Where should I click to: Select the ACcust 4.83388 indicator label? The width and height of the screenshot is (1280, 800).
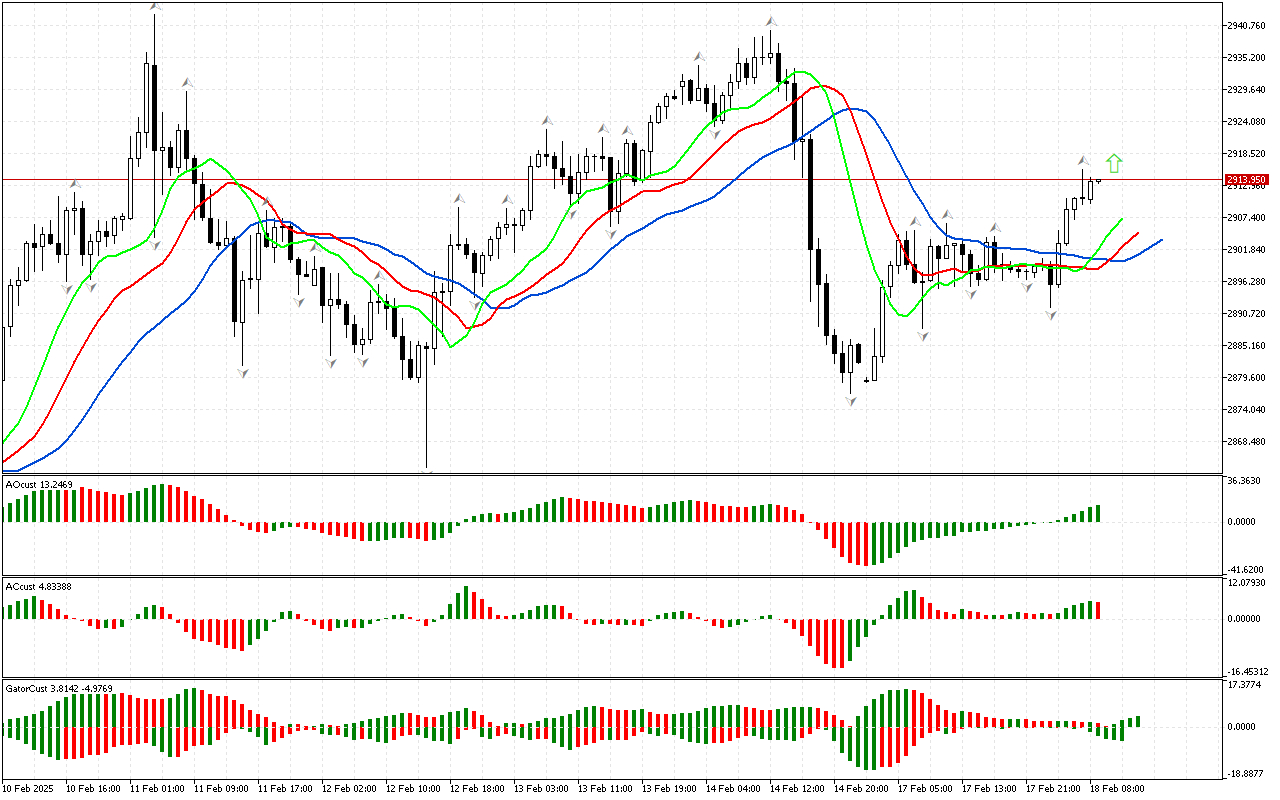(39, 586)
